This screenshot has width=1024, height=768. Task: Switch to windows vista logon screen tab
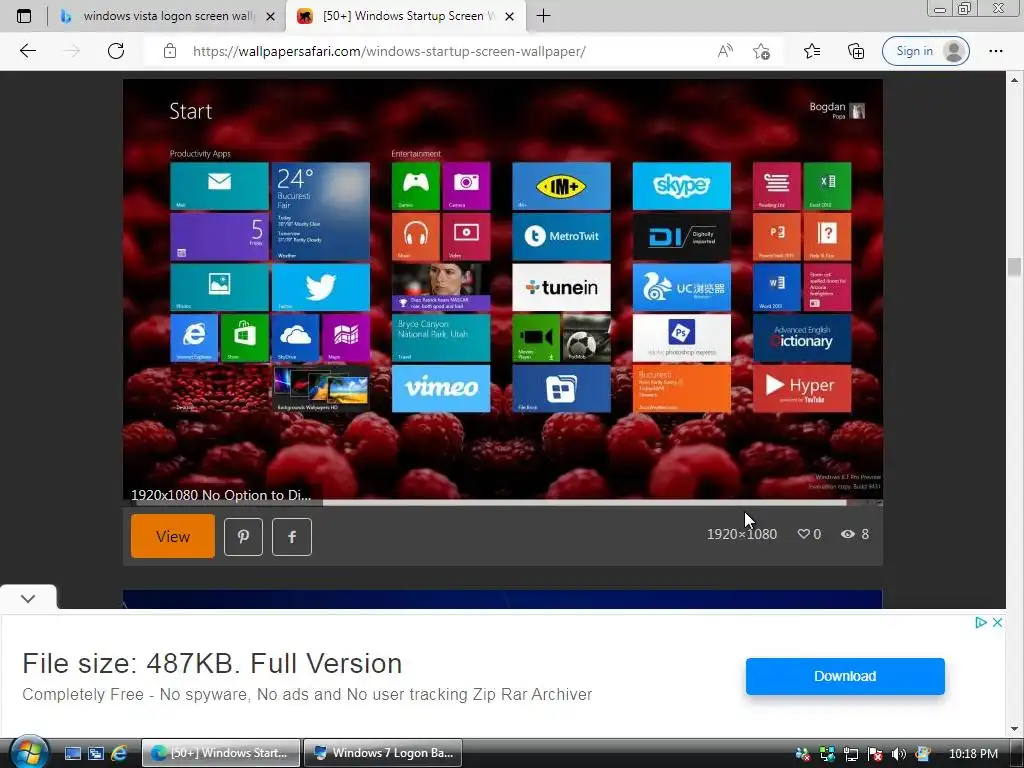167,16
